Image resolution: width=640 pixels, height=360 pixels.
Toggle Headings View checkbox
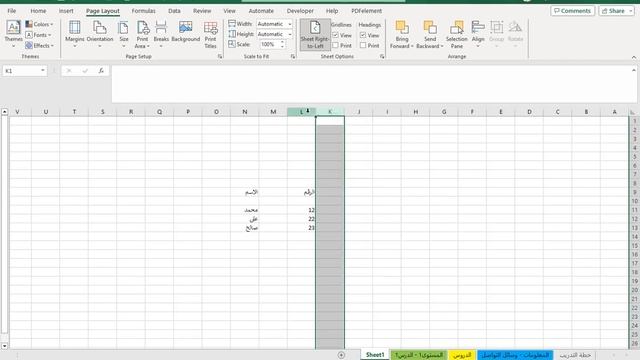(x=363, y=36)
